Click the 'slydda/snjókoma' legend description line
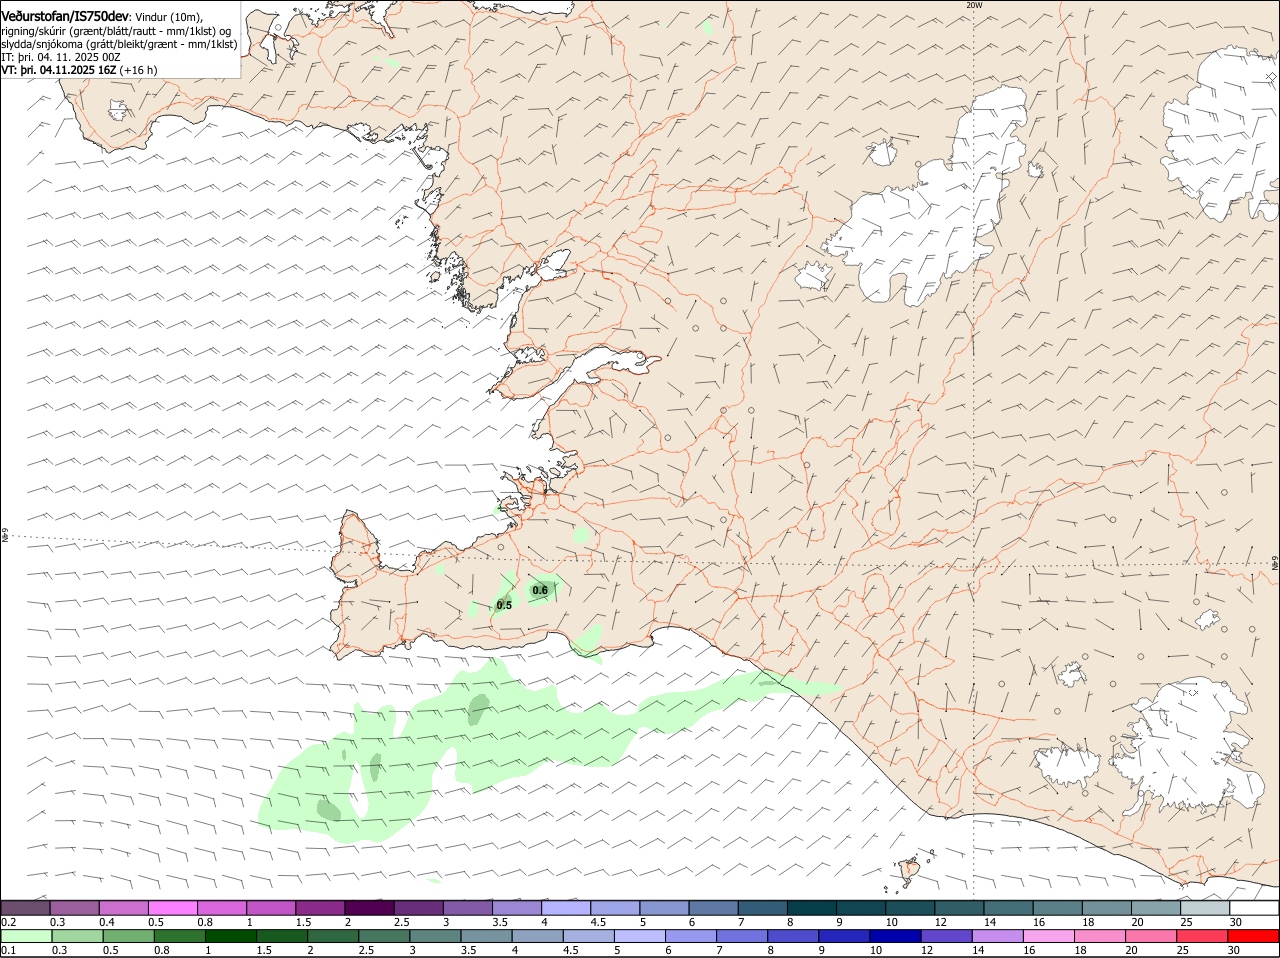The width and height of the screenshot is (1280, 958). 119,44
